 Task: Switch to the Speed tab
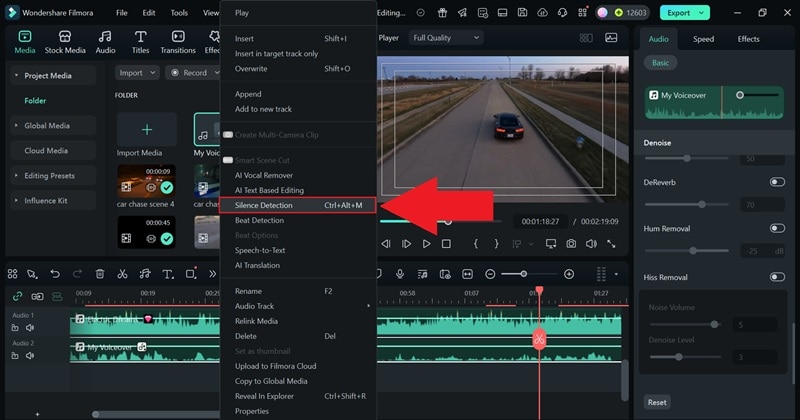(703, 39)
